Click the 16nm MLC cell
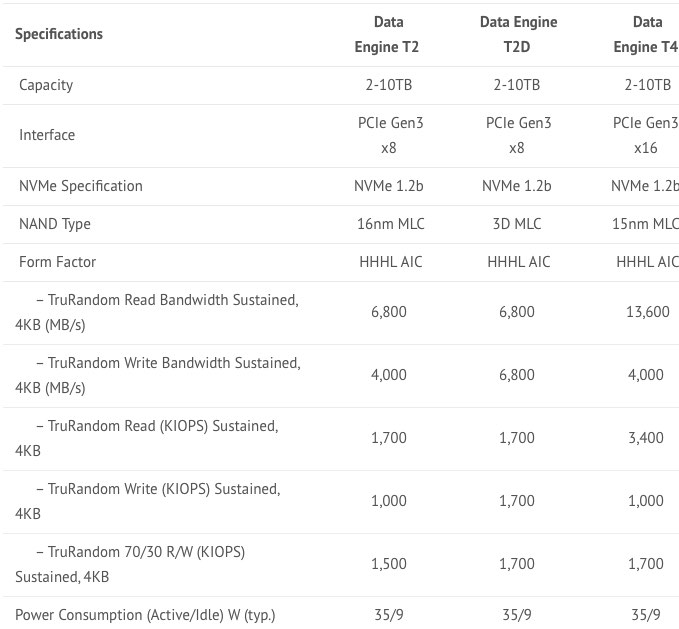Image resolution: width=679 pixels, height=629 pixels. pyautogui.click(x=388, y=224)
